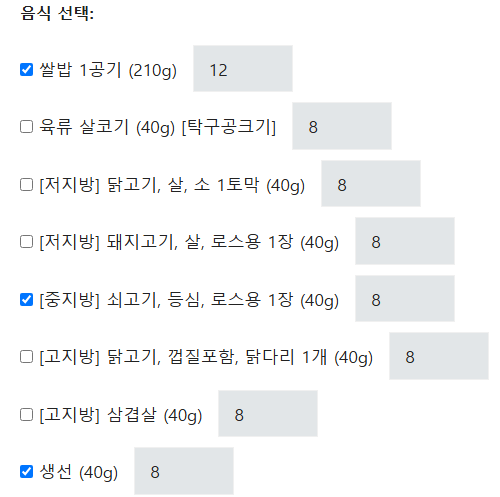Click the [중지방] 쇠고기 quantity input
This screenshot has height=497, width=500.
click(405, 299)
